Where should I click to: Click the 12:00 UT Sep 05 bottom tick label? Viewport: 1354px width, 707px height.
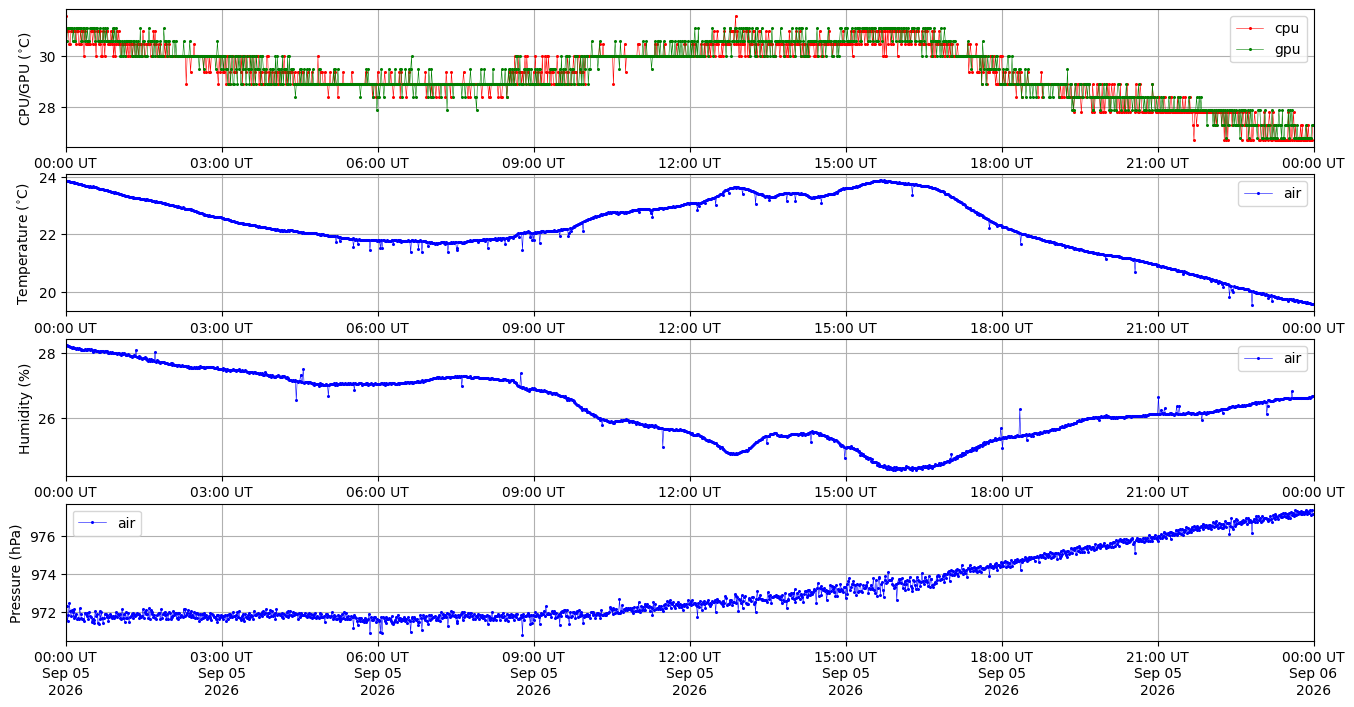(x=689, y=674)
